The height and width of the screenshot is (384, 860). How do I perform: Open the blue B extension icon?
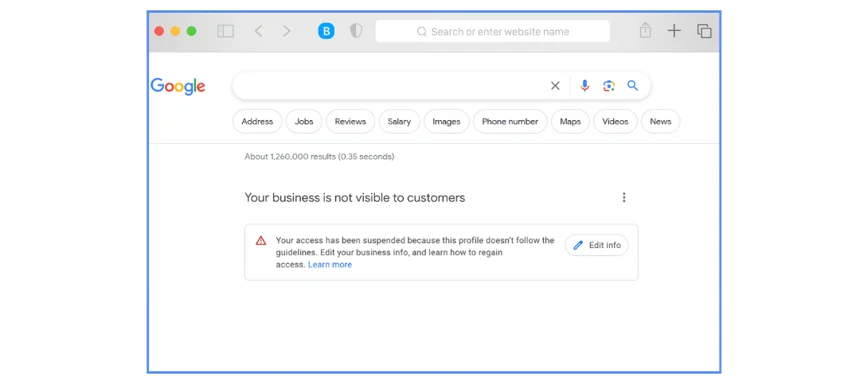click(x=326, y=31)
